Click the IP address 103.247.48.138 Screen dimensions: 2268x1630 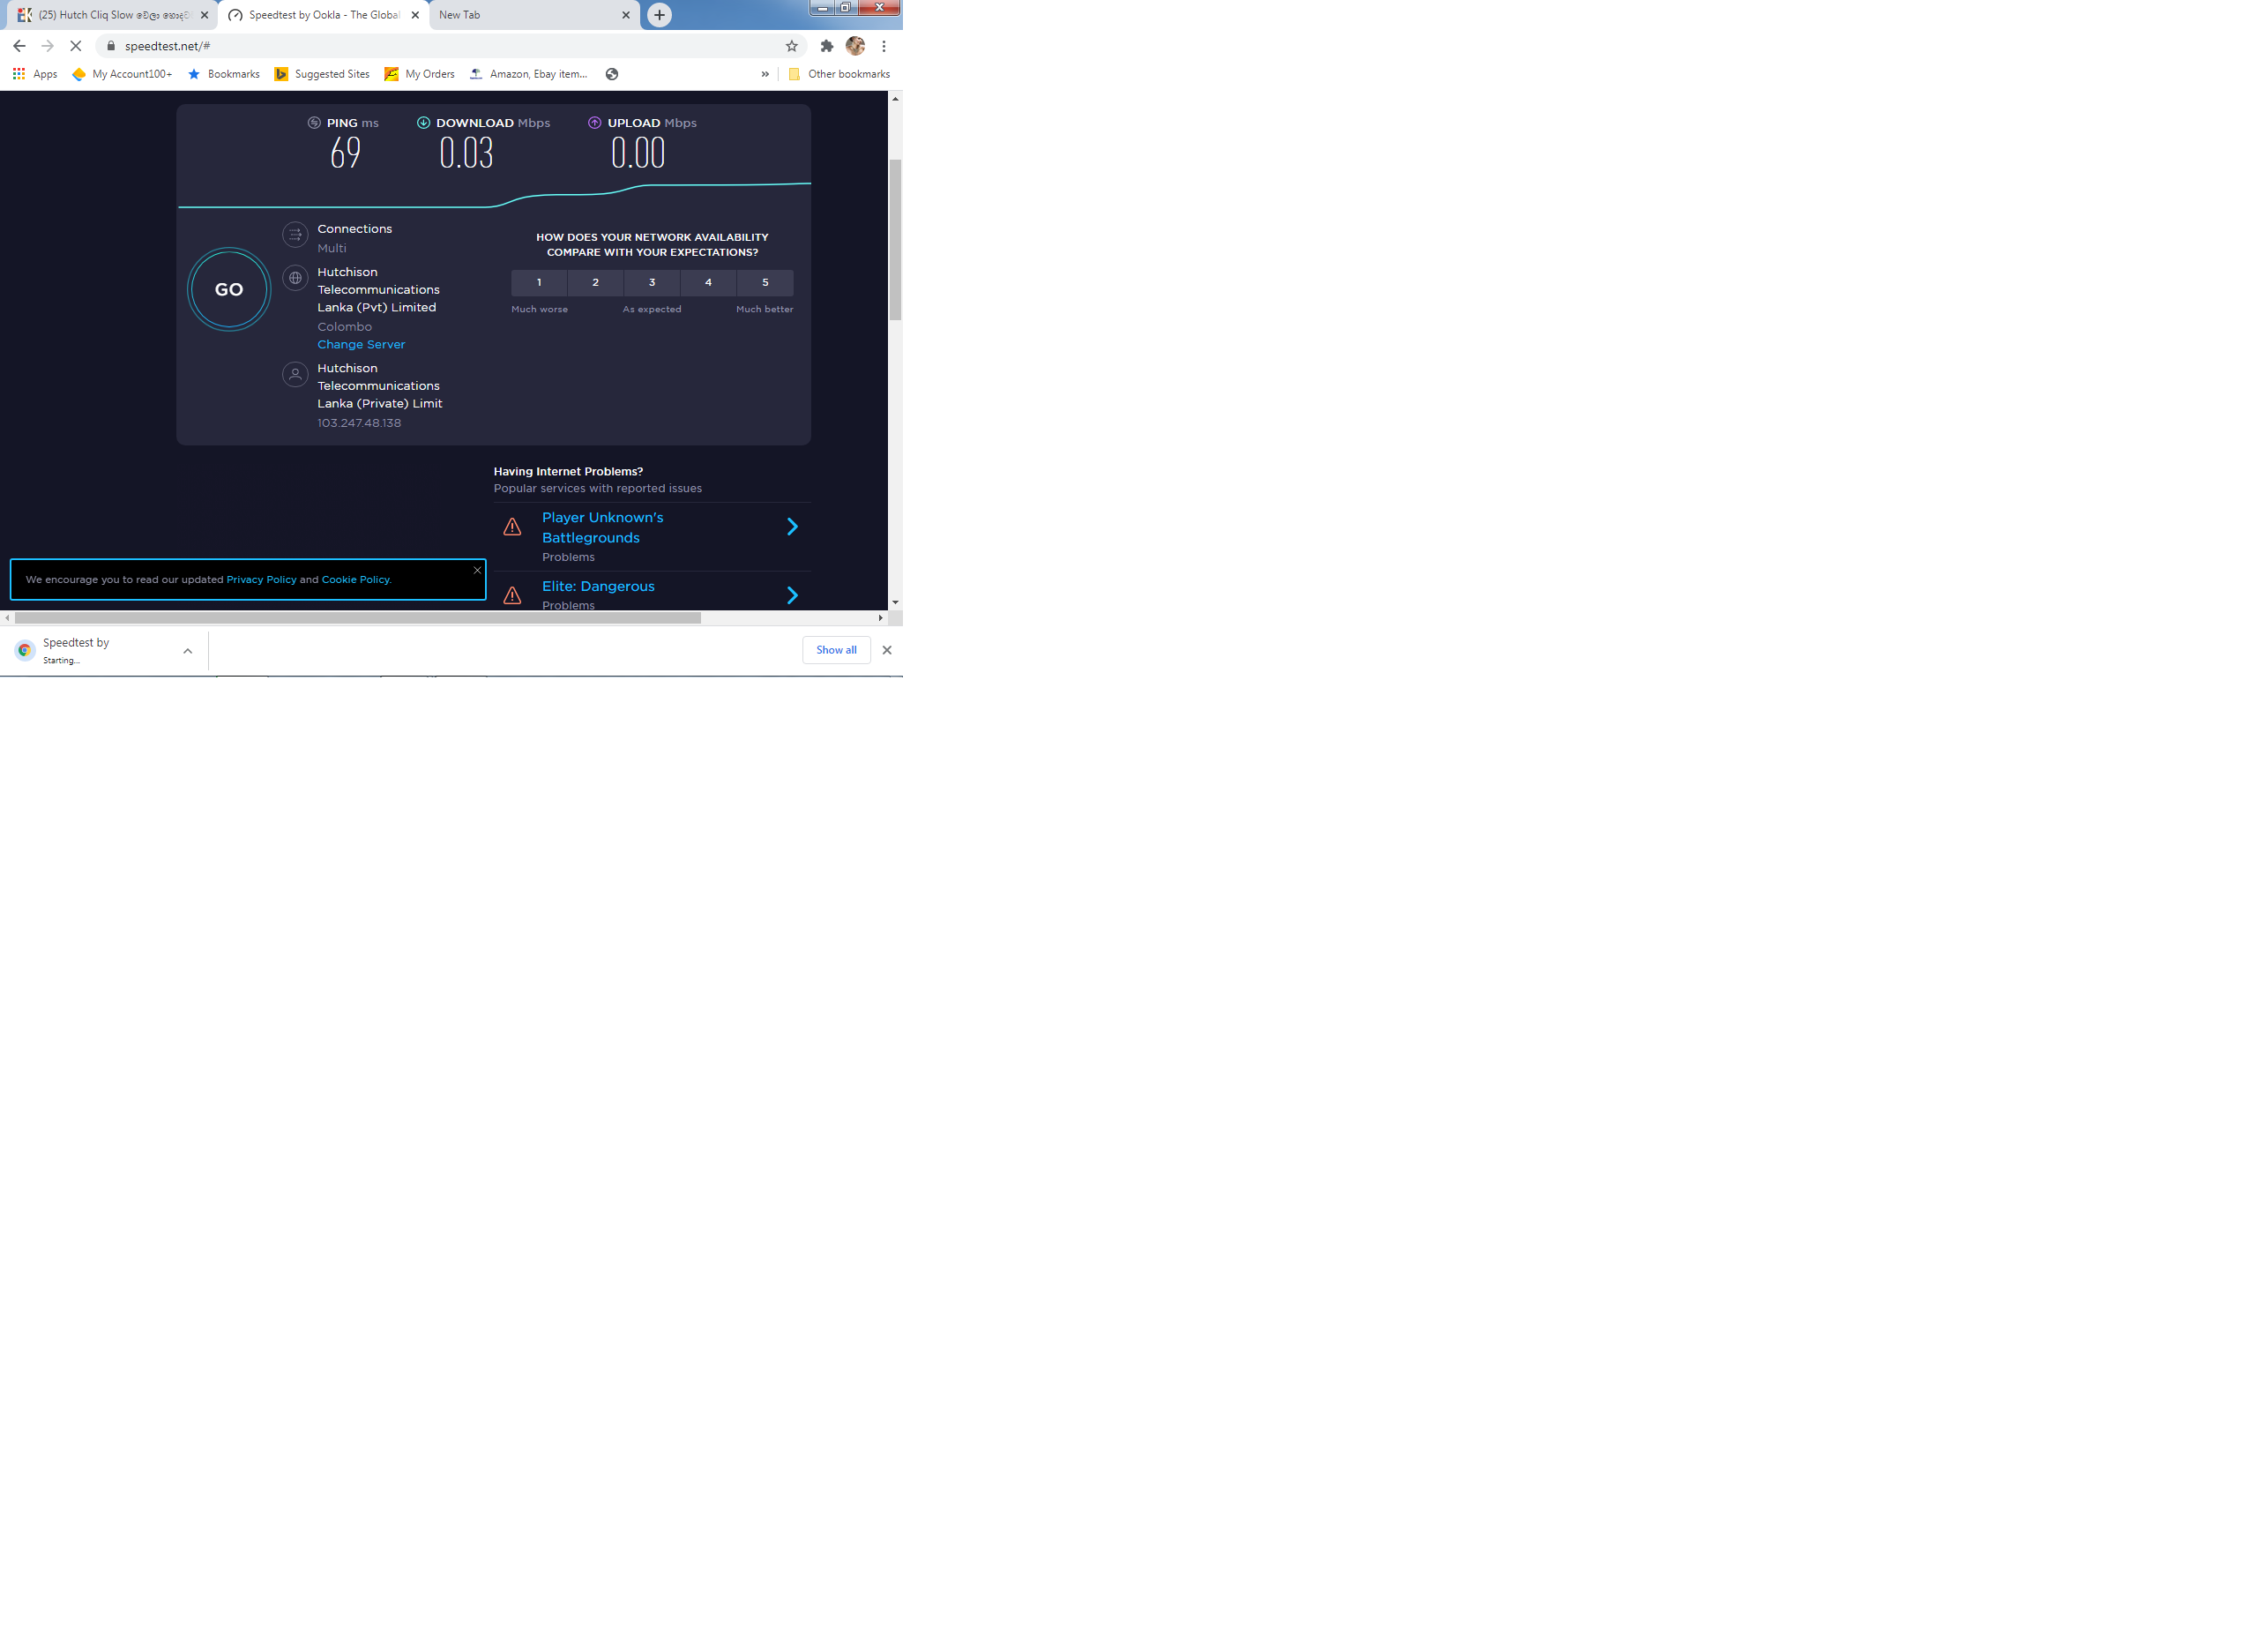coord(359,423)
